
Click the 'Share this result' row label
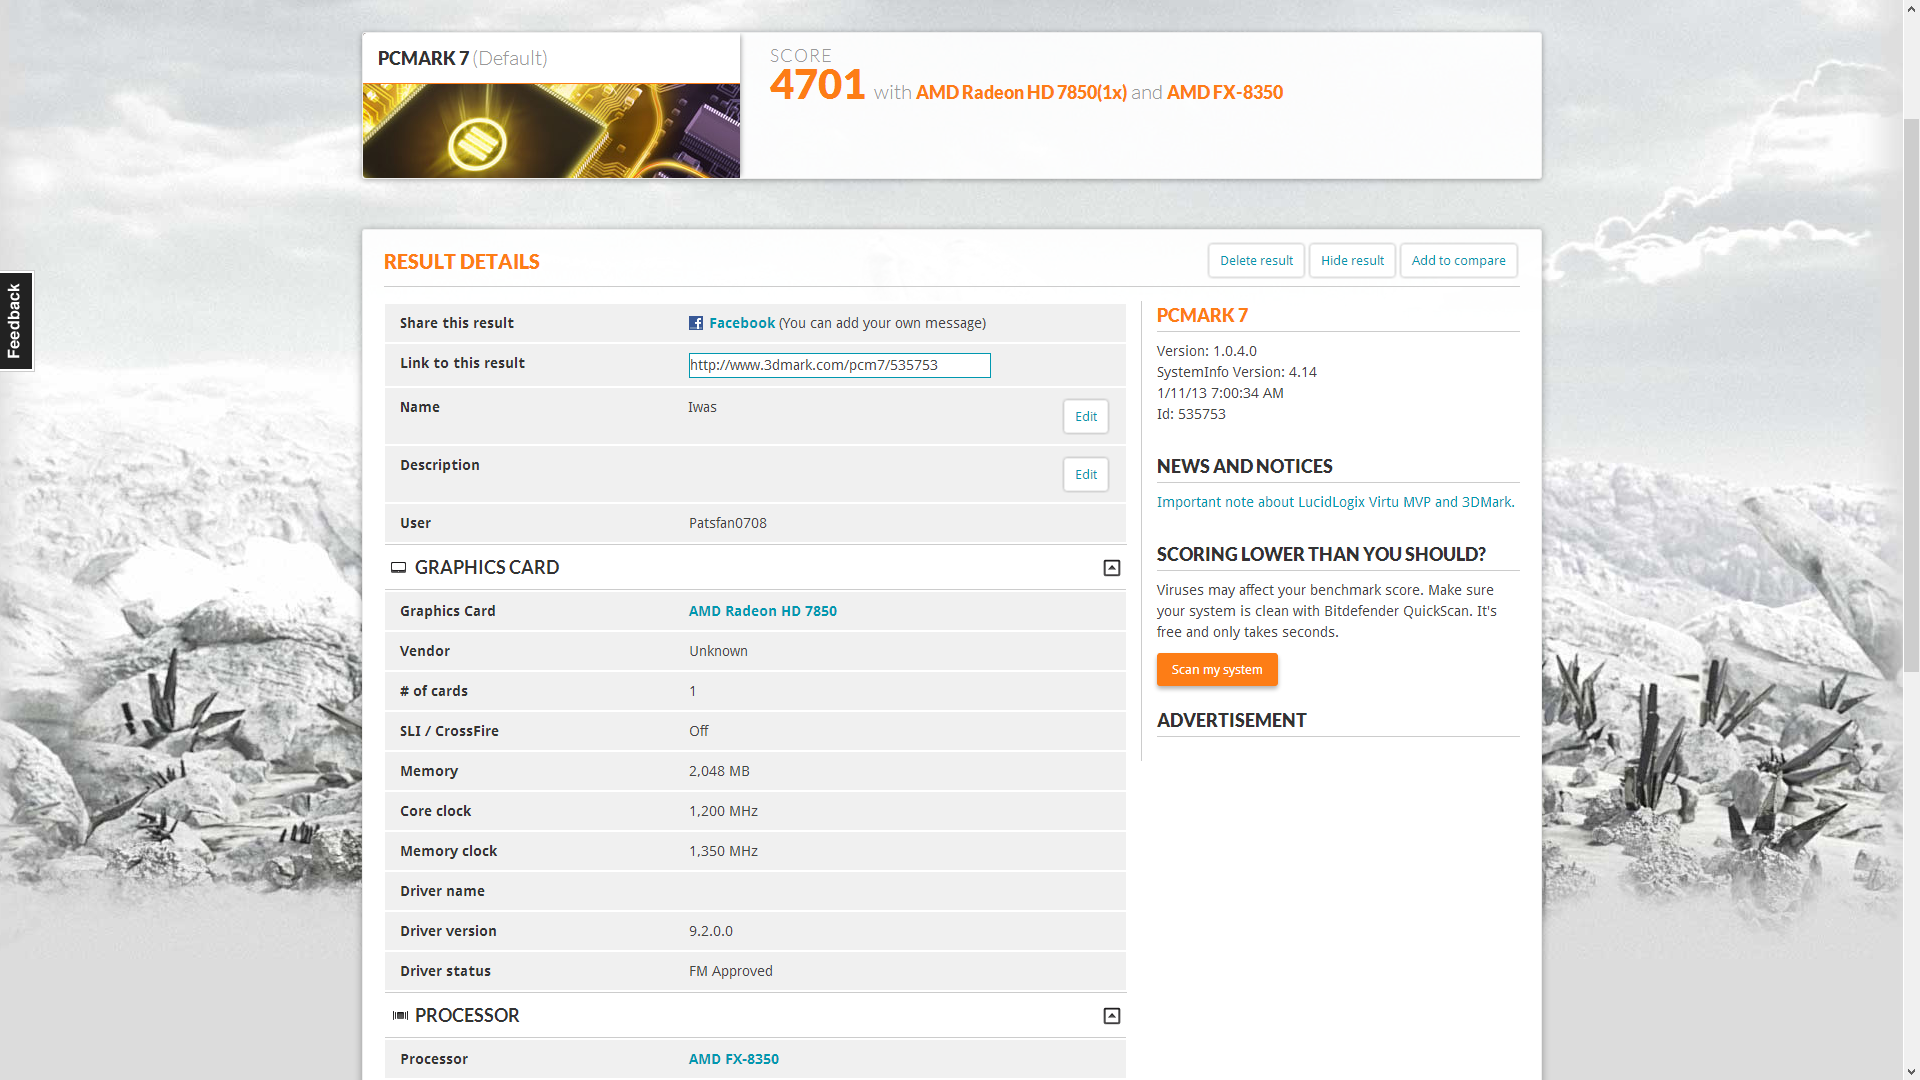pyautogui.click(x=456, y=323)
